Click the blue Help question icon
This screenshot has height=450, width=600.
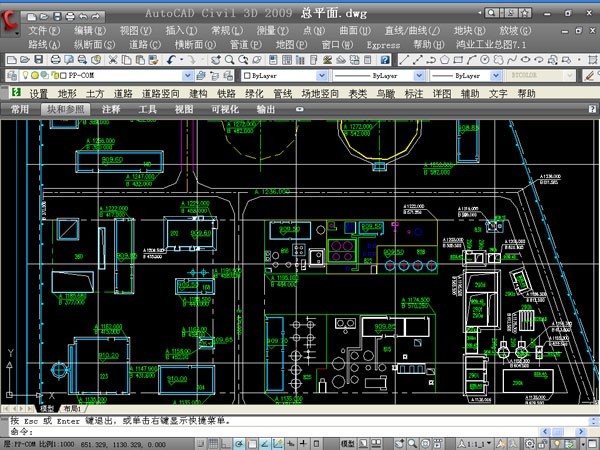click(385, 60)
